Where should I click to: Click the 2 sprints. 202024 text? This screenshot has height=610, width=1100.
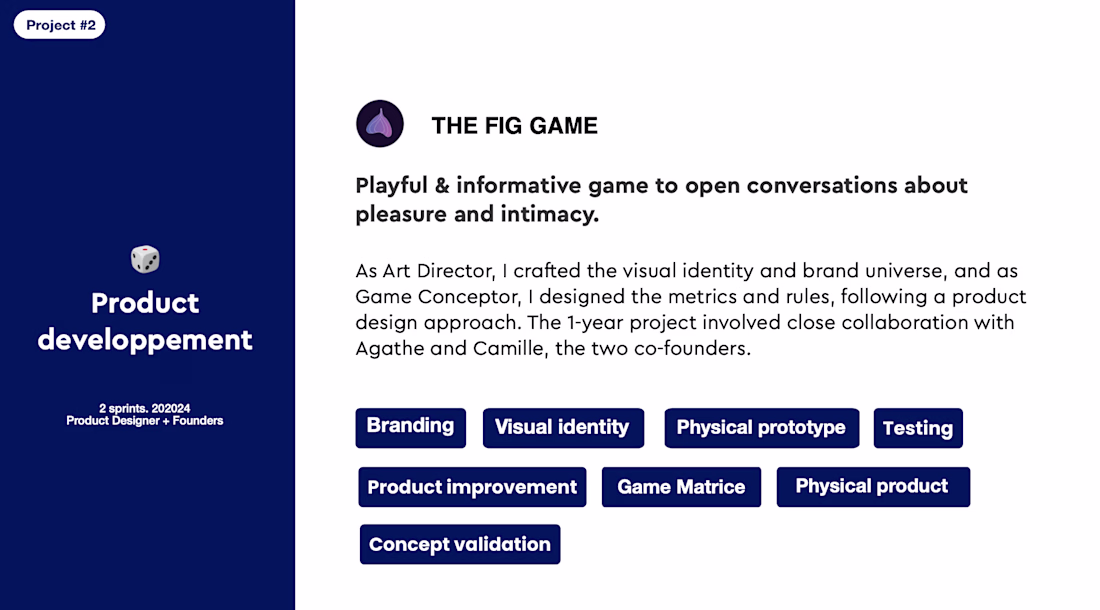point(145,408)
